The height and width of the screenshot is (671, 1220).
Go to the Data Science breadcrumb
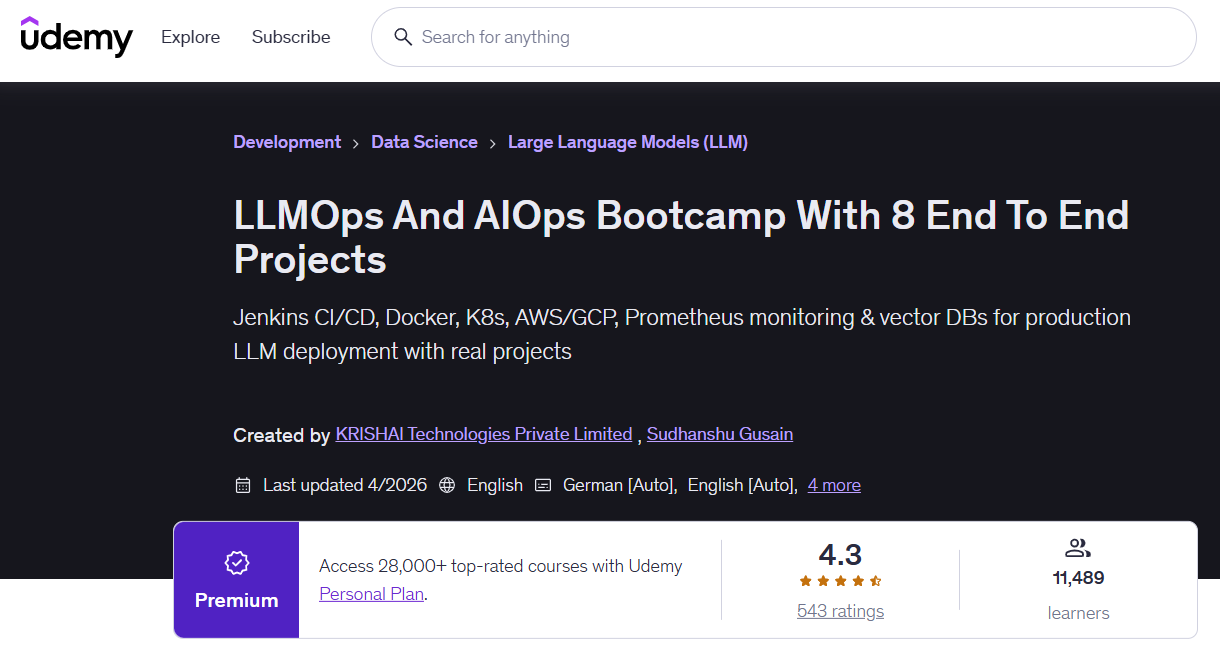tap(424, 142)
